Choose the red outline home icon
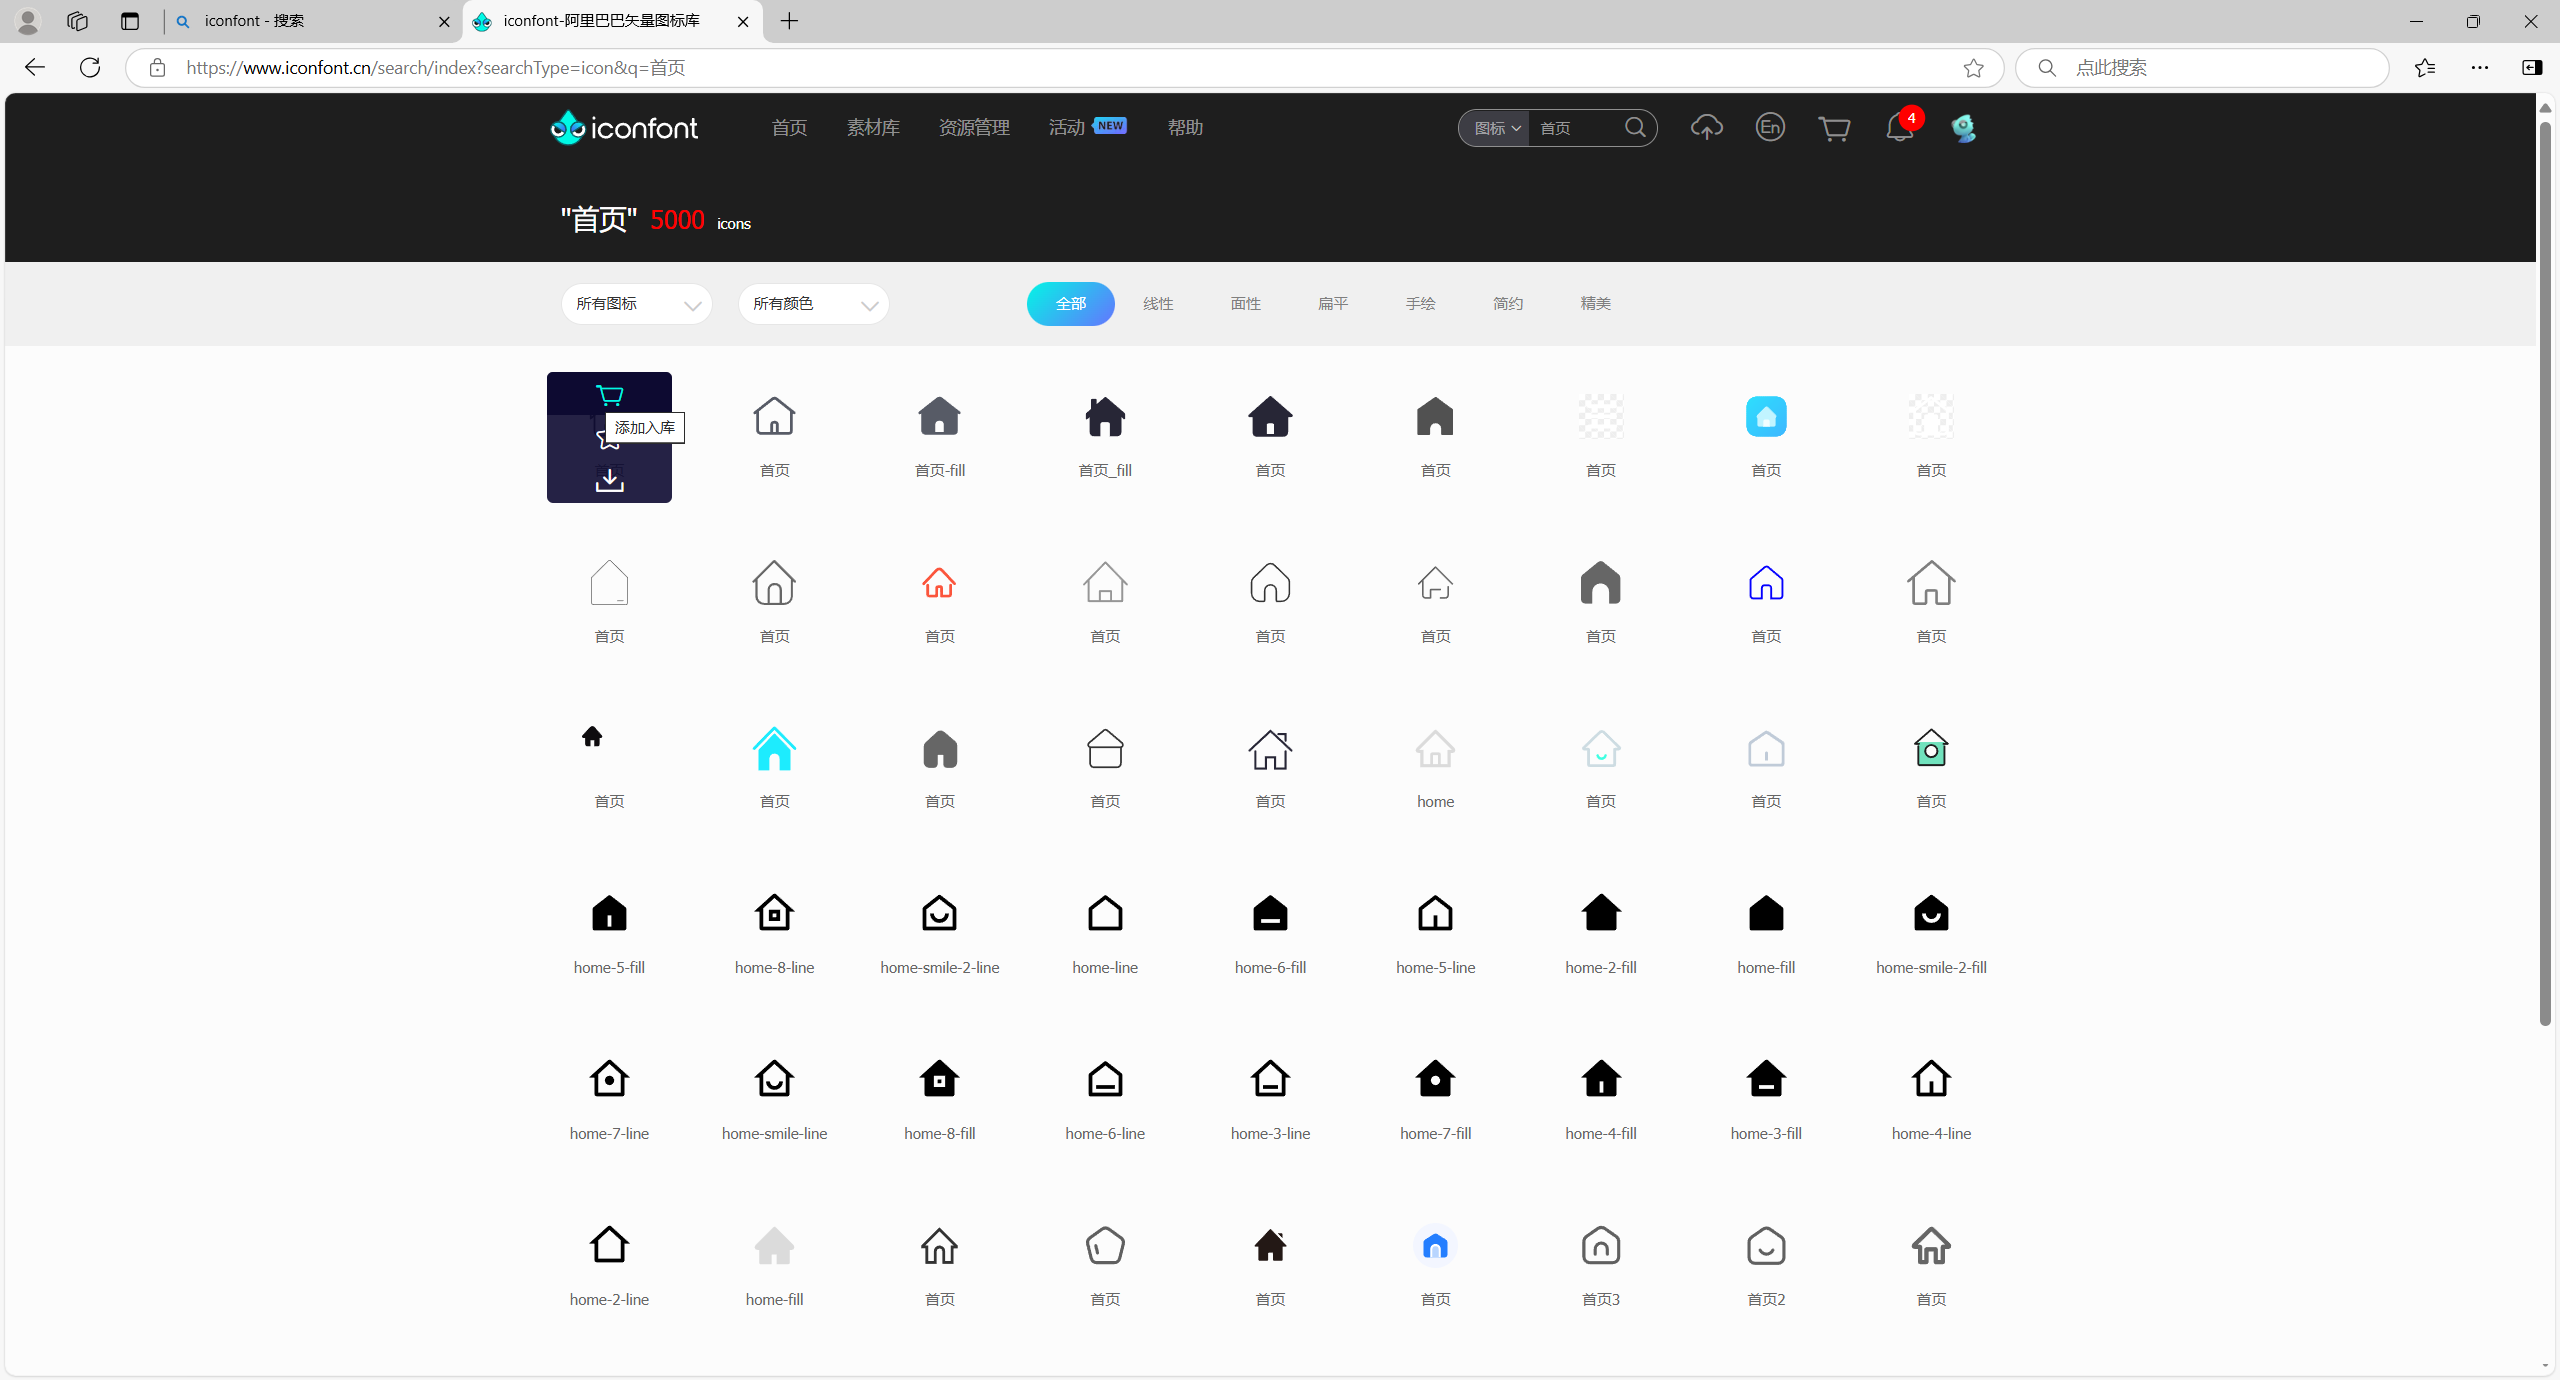The height and width of the screenshot is (1380, 2560). (939, 582)
